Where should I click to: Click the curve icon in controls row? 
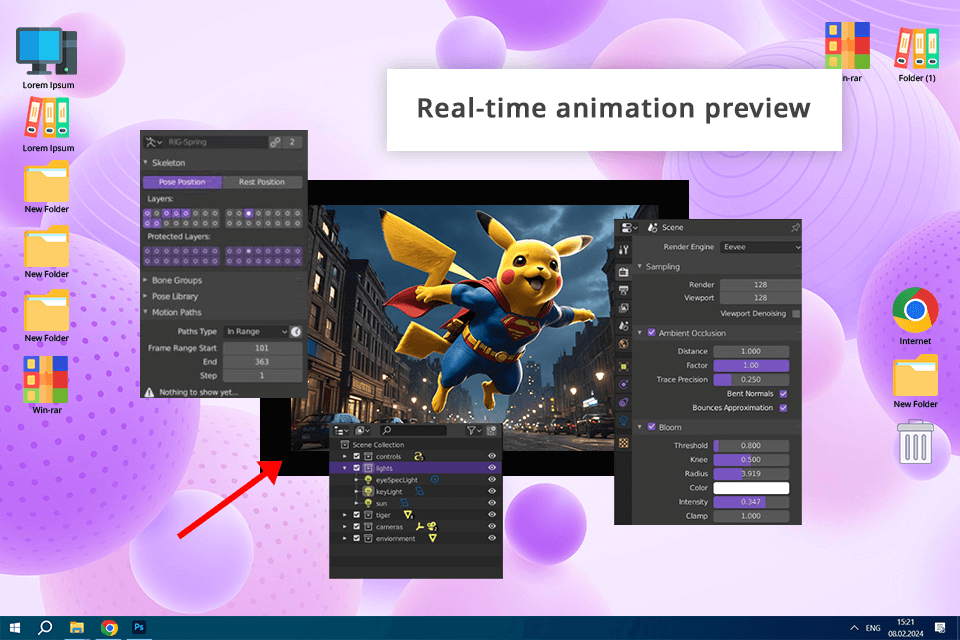pos(419,456)
